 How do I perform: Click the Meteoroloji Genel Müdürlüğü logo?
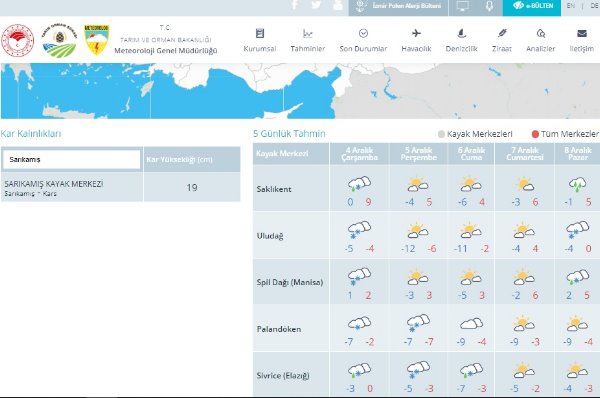pyautogui.click(x=96, y=40)
